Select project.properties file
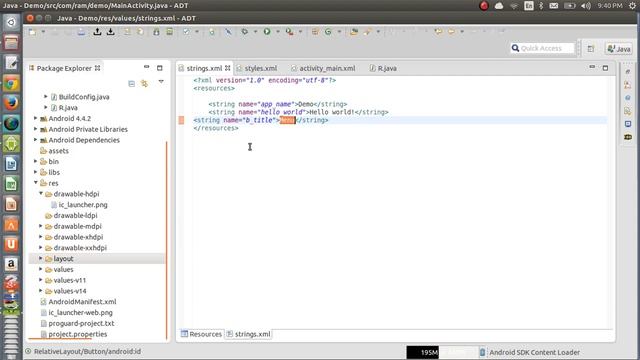Image resolution: width=640 pixels, height=360 pixels. [78, 334]
